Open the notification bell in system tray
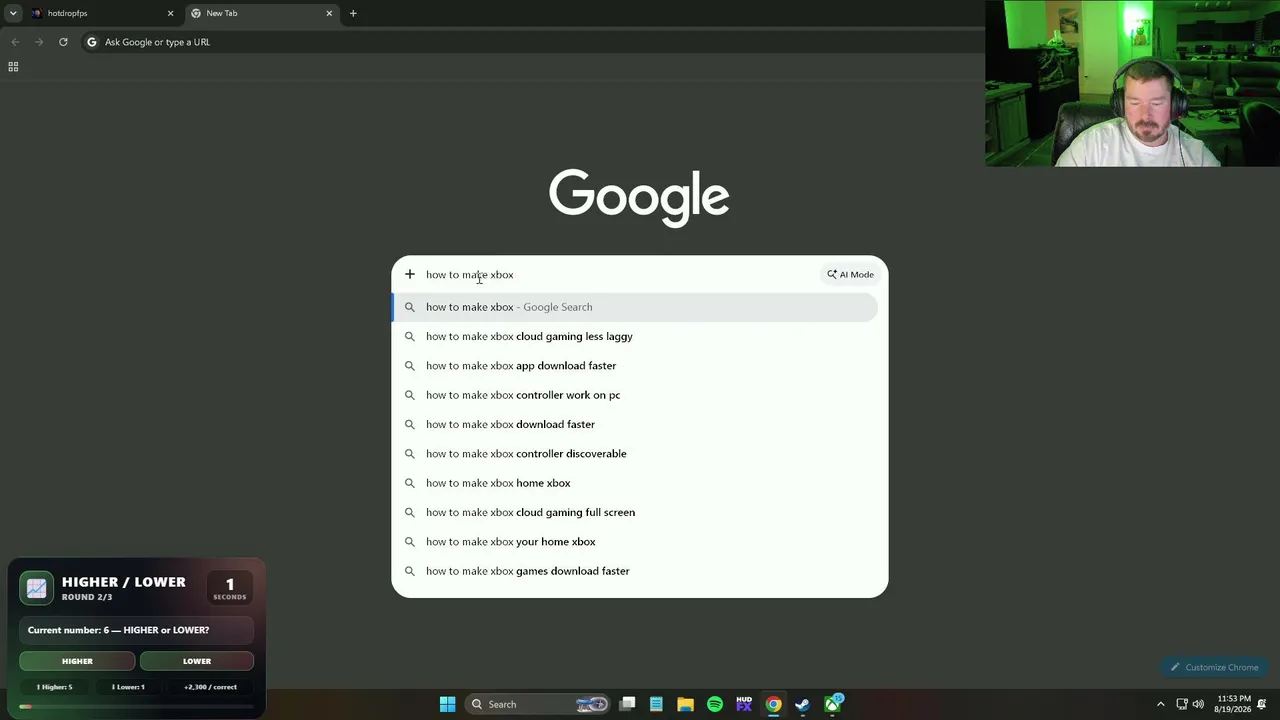The image size is (1280, 720). click(1263, 704)
